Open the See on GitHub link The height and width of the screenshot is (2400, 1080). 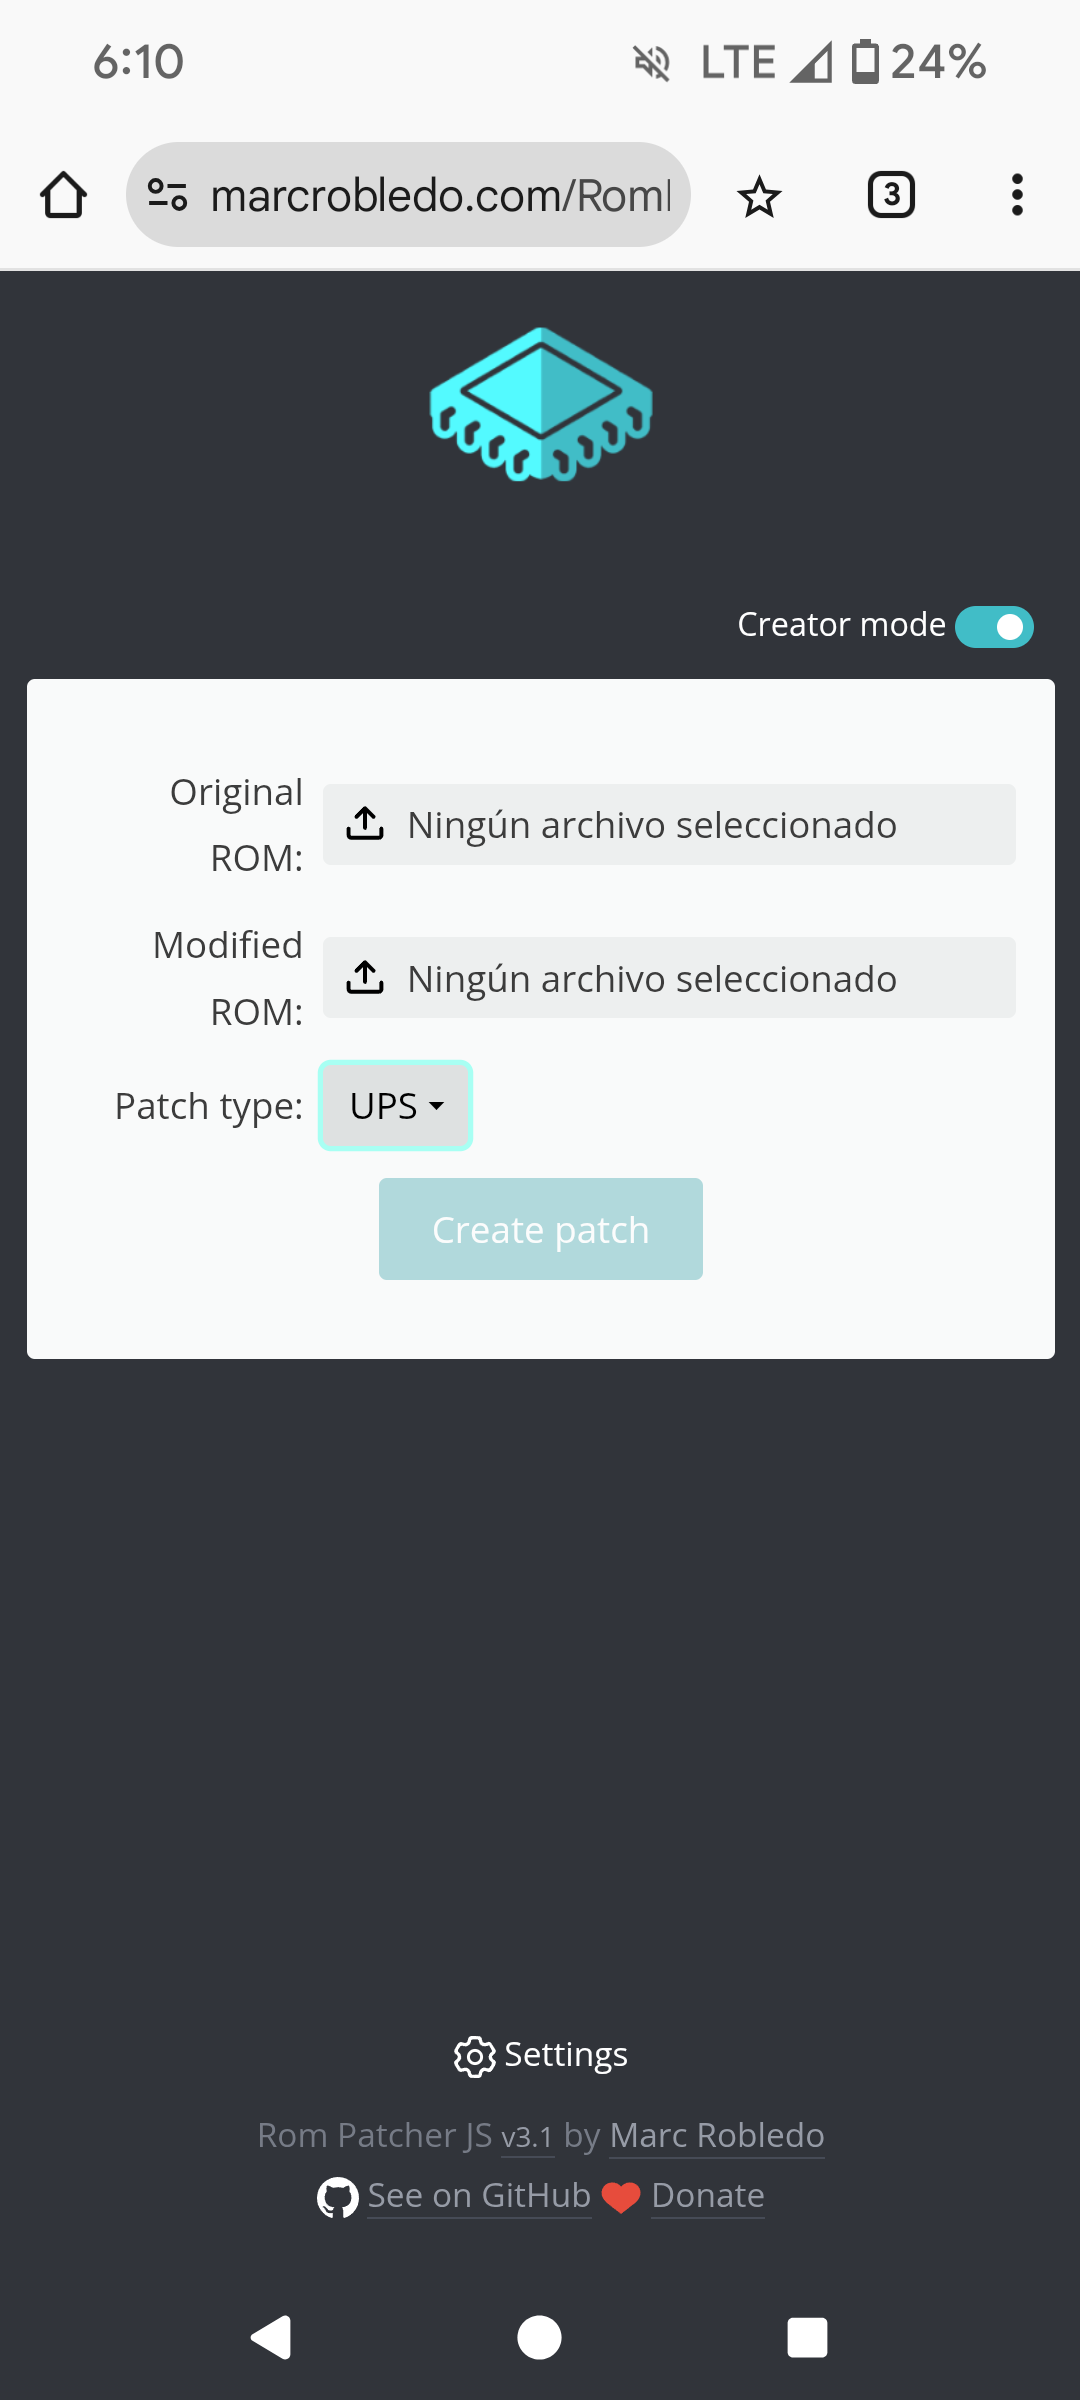[x=479, y=2196]
